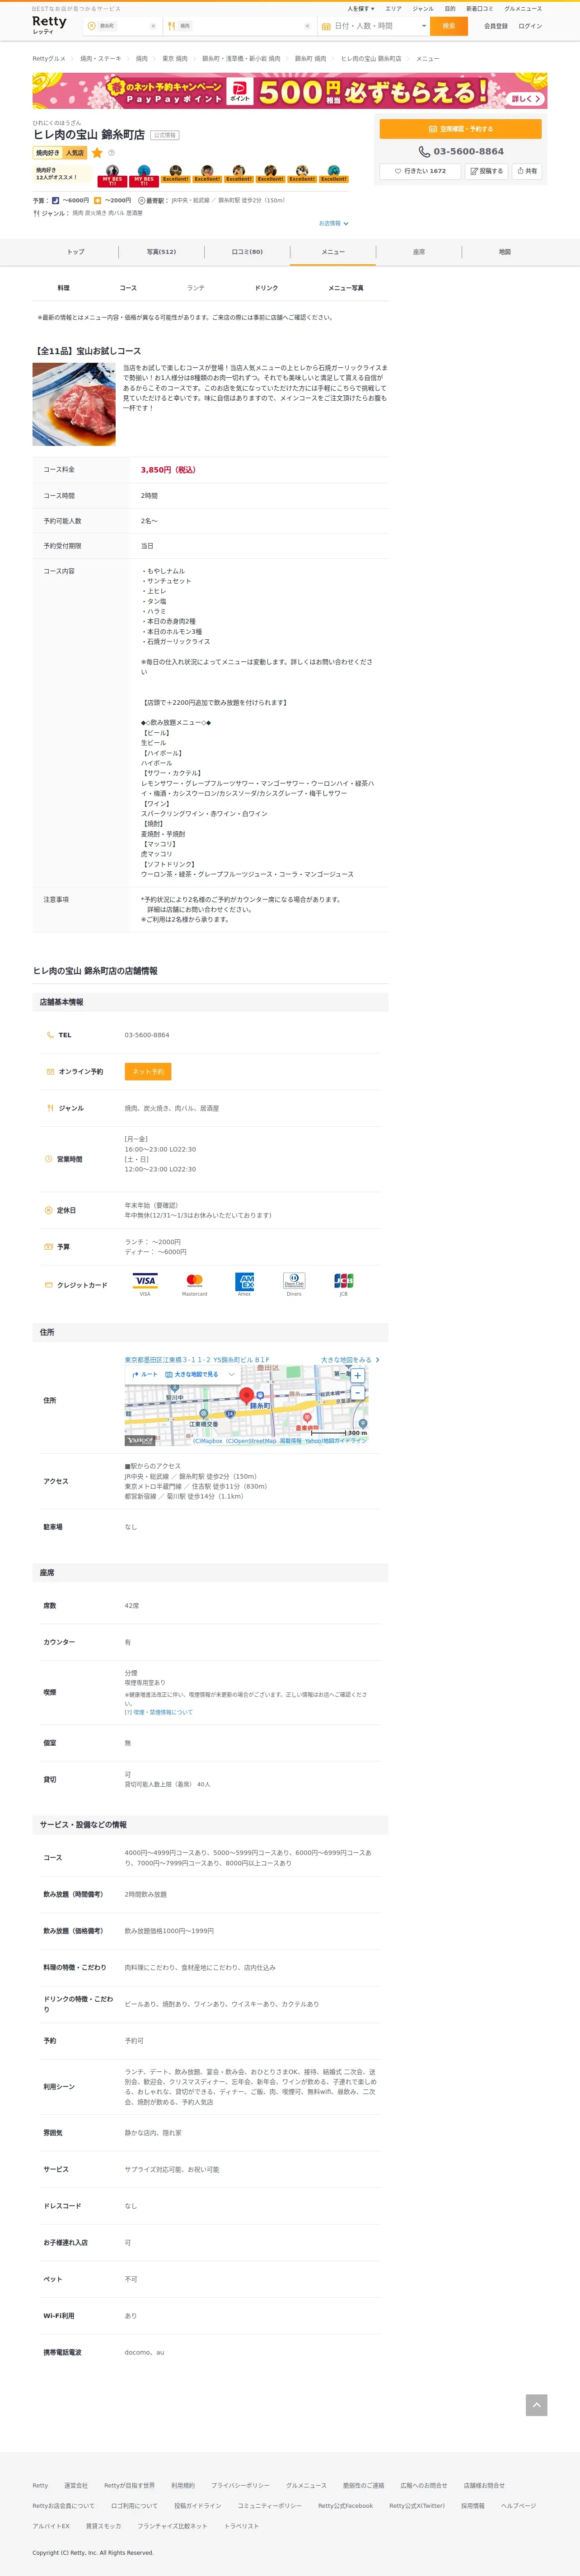Click the Diners Club card logo
This screenshot has width=580, height=2576.
coord(294,1281)
